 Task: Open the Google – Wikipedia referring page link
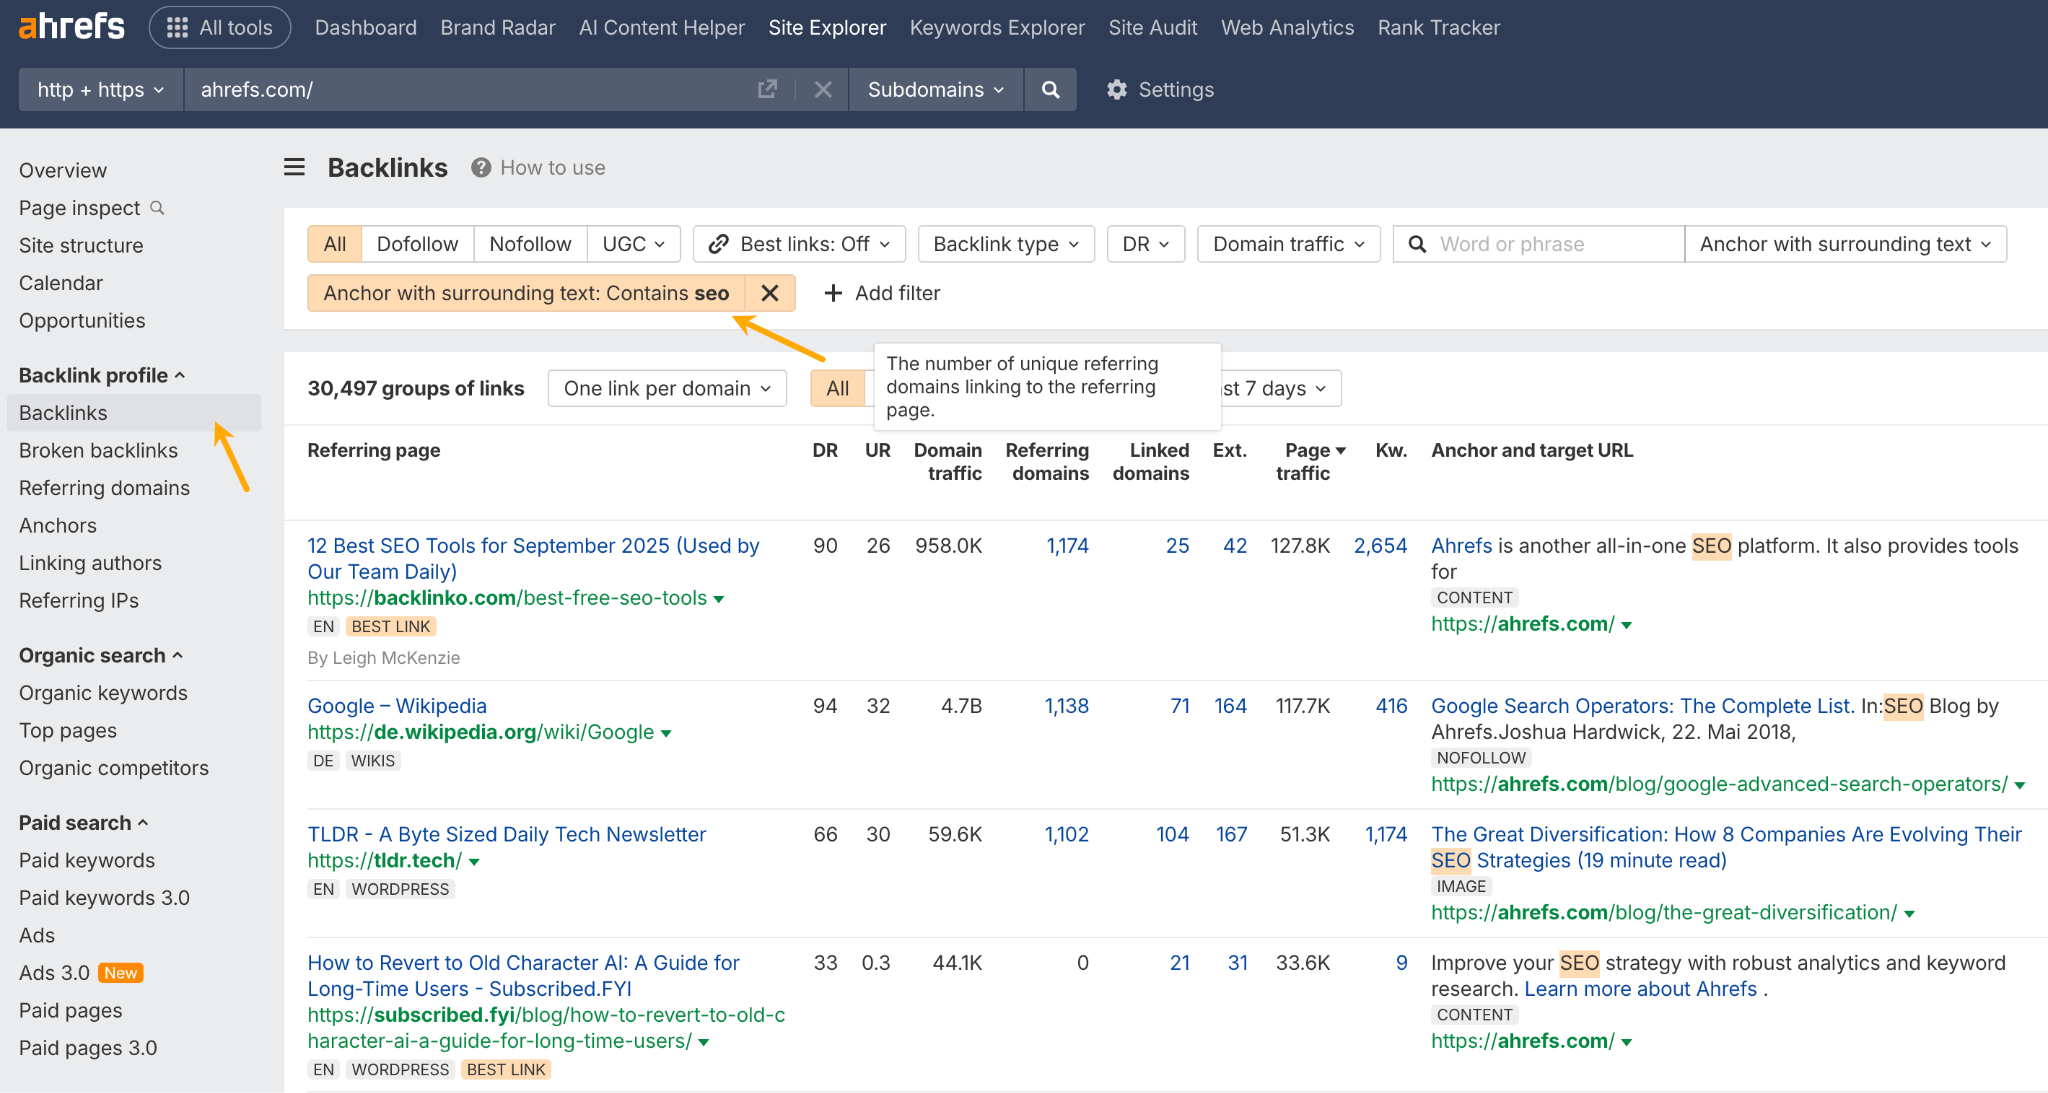(396, 705)
